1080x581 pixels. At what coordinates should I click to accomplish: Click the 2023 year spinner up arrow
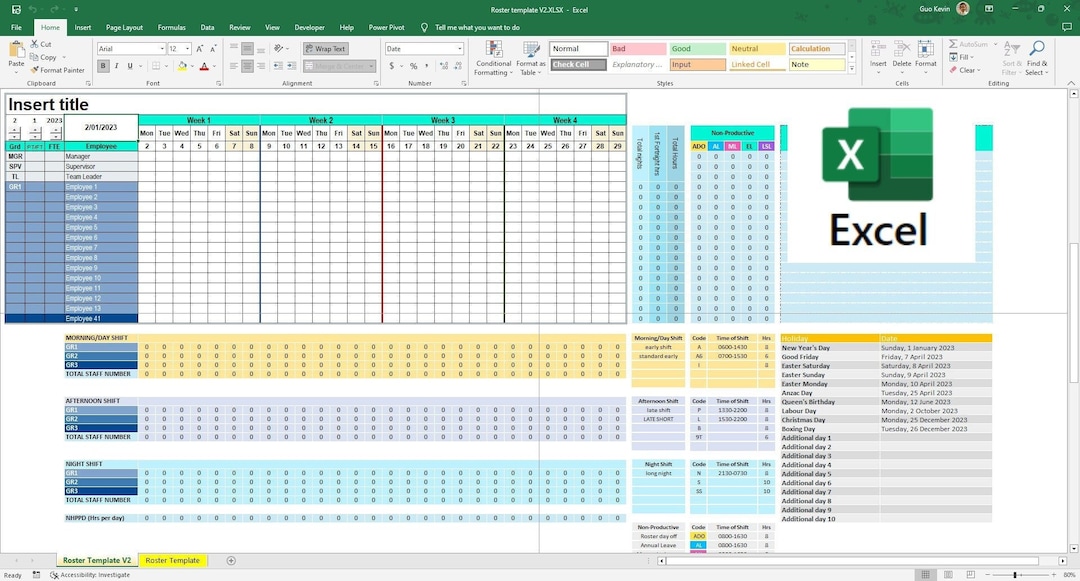tap(55, 129)
